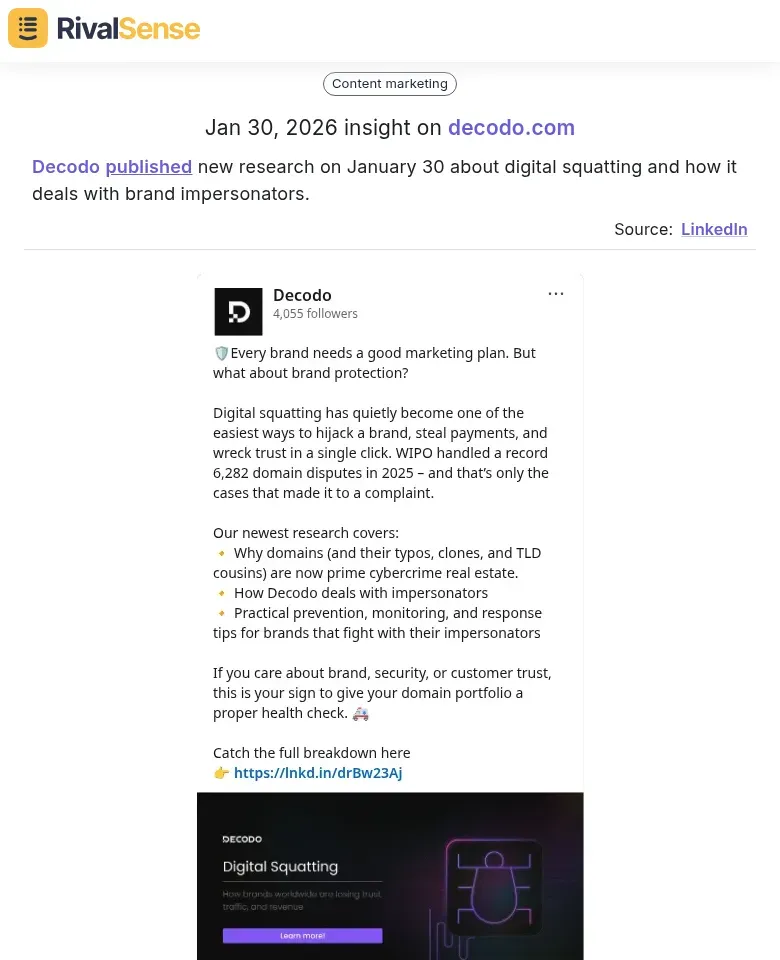Viewport: 780px width, 960px height.
Task: Click the pointing finger emoji before the link
Action: pyautogui.click(x=221, y=772)
